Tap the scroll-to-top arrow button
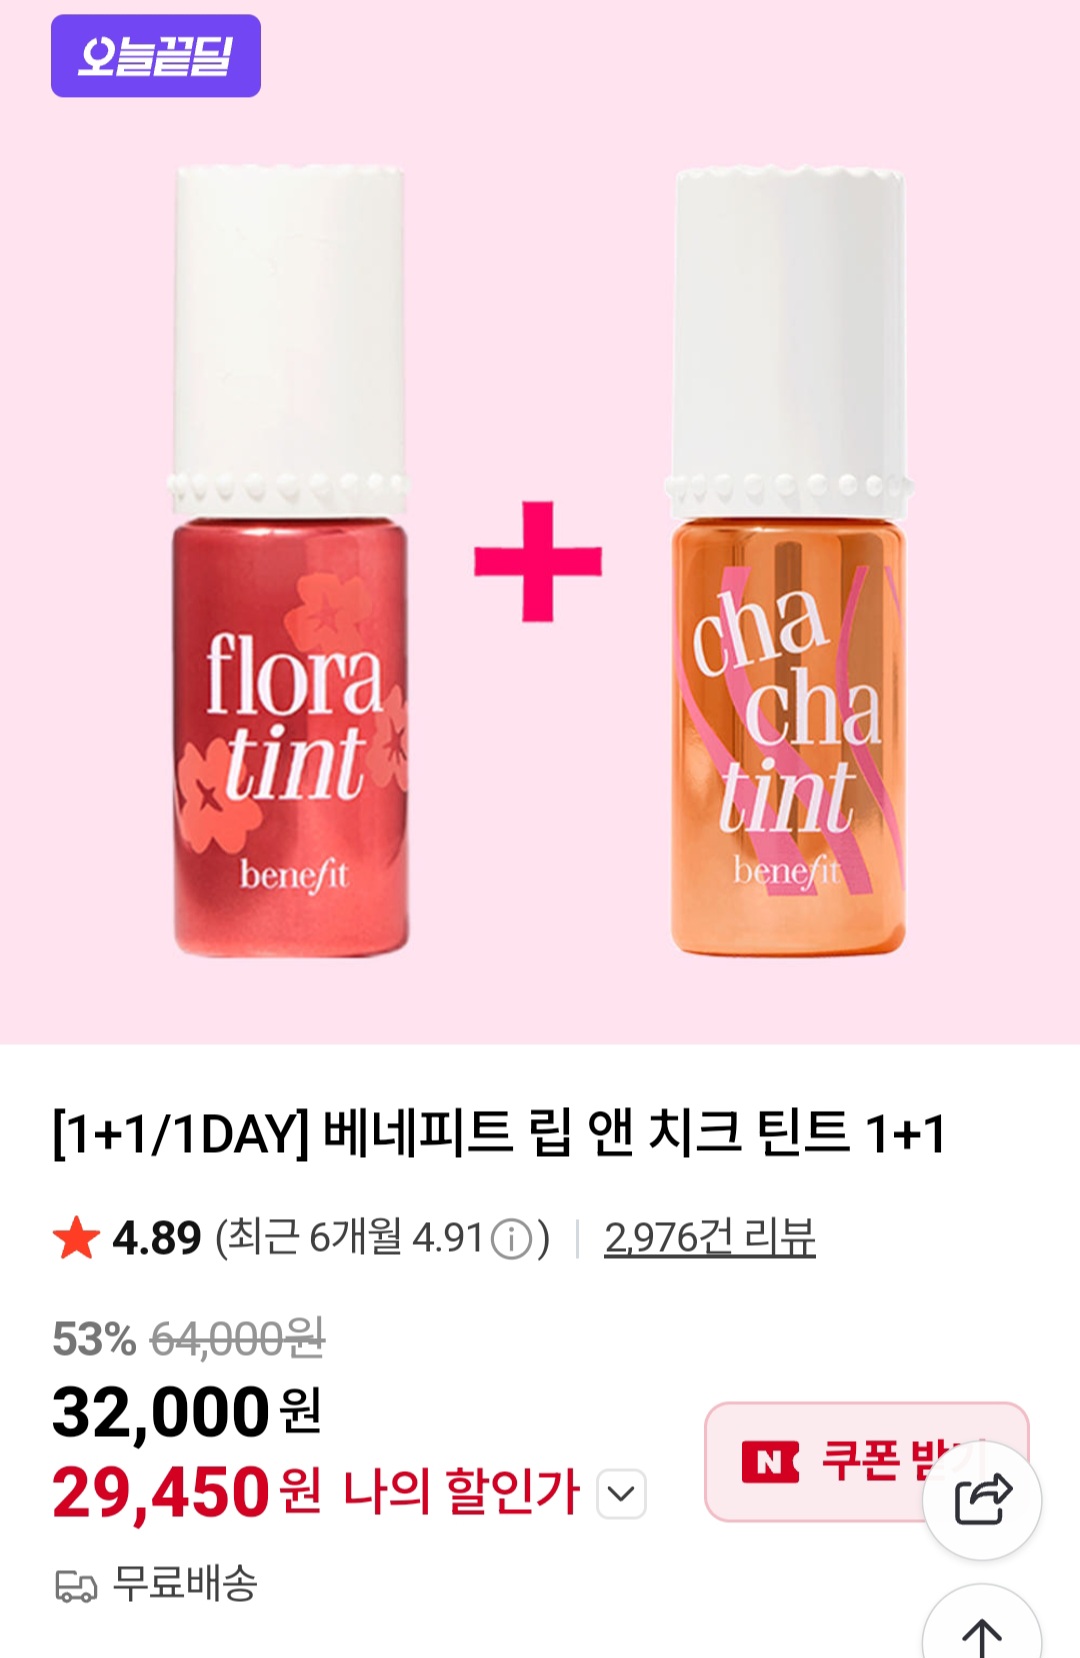Image resolution: width=1080 pixels, height=1658 pixels. click(982, 1625)
